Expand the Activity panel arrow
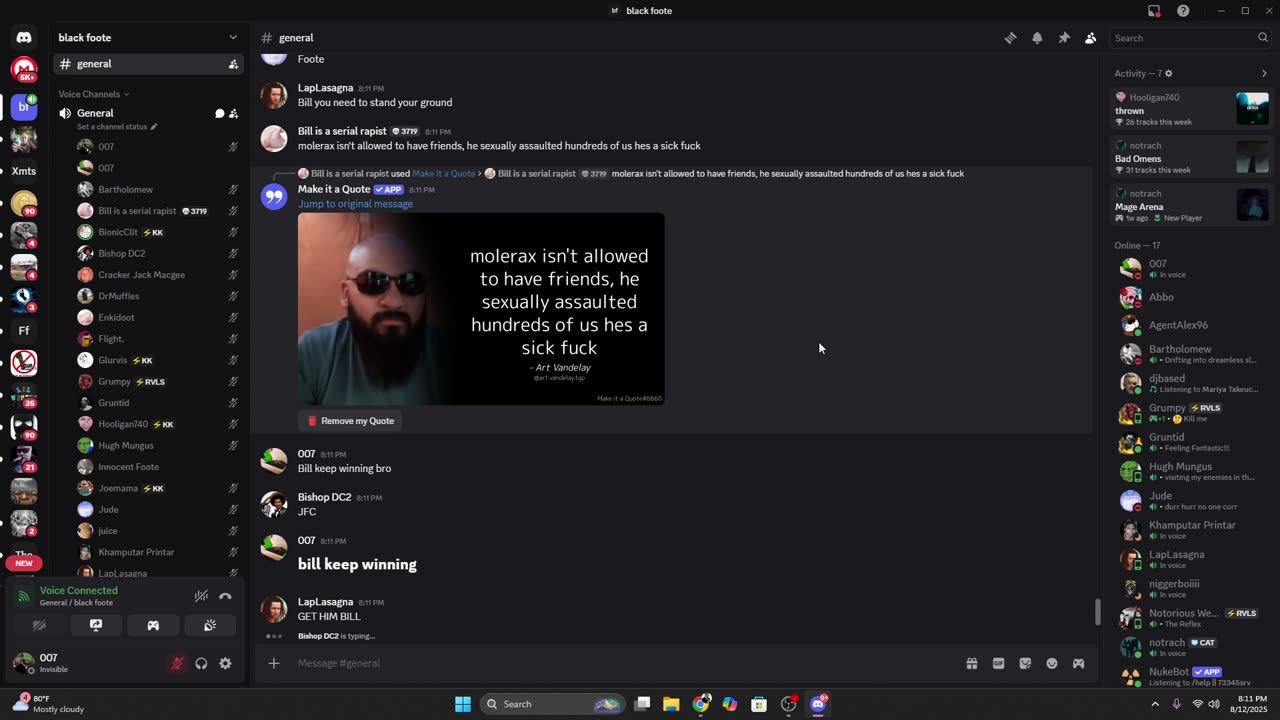This screenshot has width=1280, height=720. (x=1264, y=73)
